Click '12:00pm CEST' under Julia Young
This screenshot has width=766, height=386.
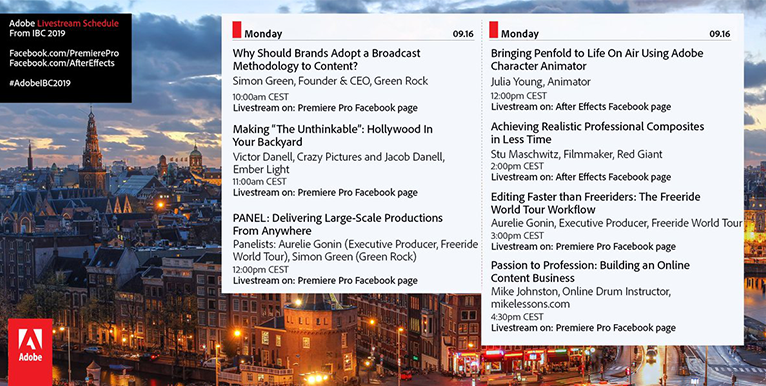[518, 96]
